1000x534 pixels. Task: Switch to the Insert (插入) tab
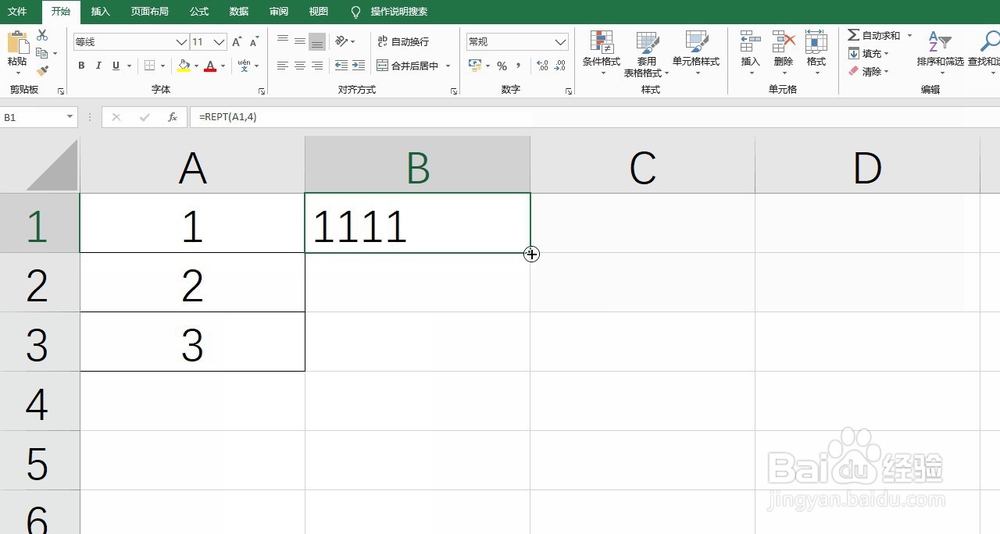(x=100, y=11)
